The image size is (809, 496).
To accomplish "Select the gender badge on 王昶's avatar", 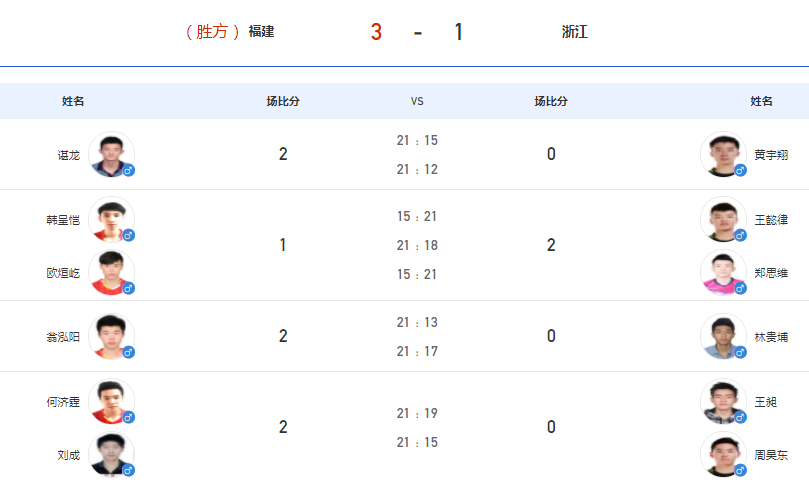I will [x=740, y=417].
